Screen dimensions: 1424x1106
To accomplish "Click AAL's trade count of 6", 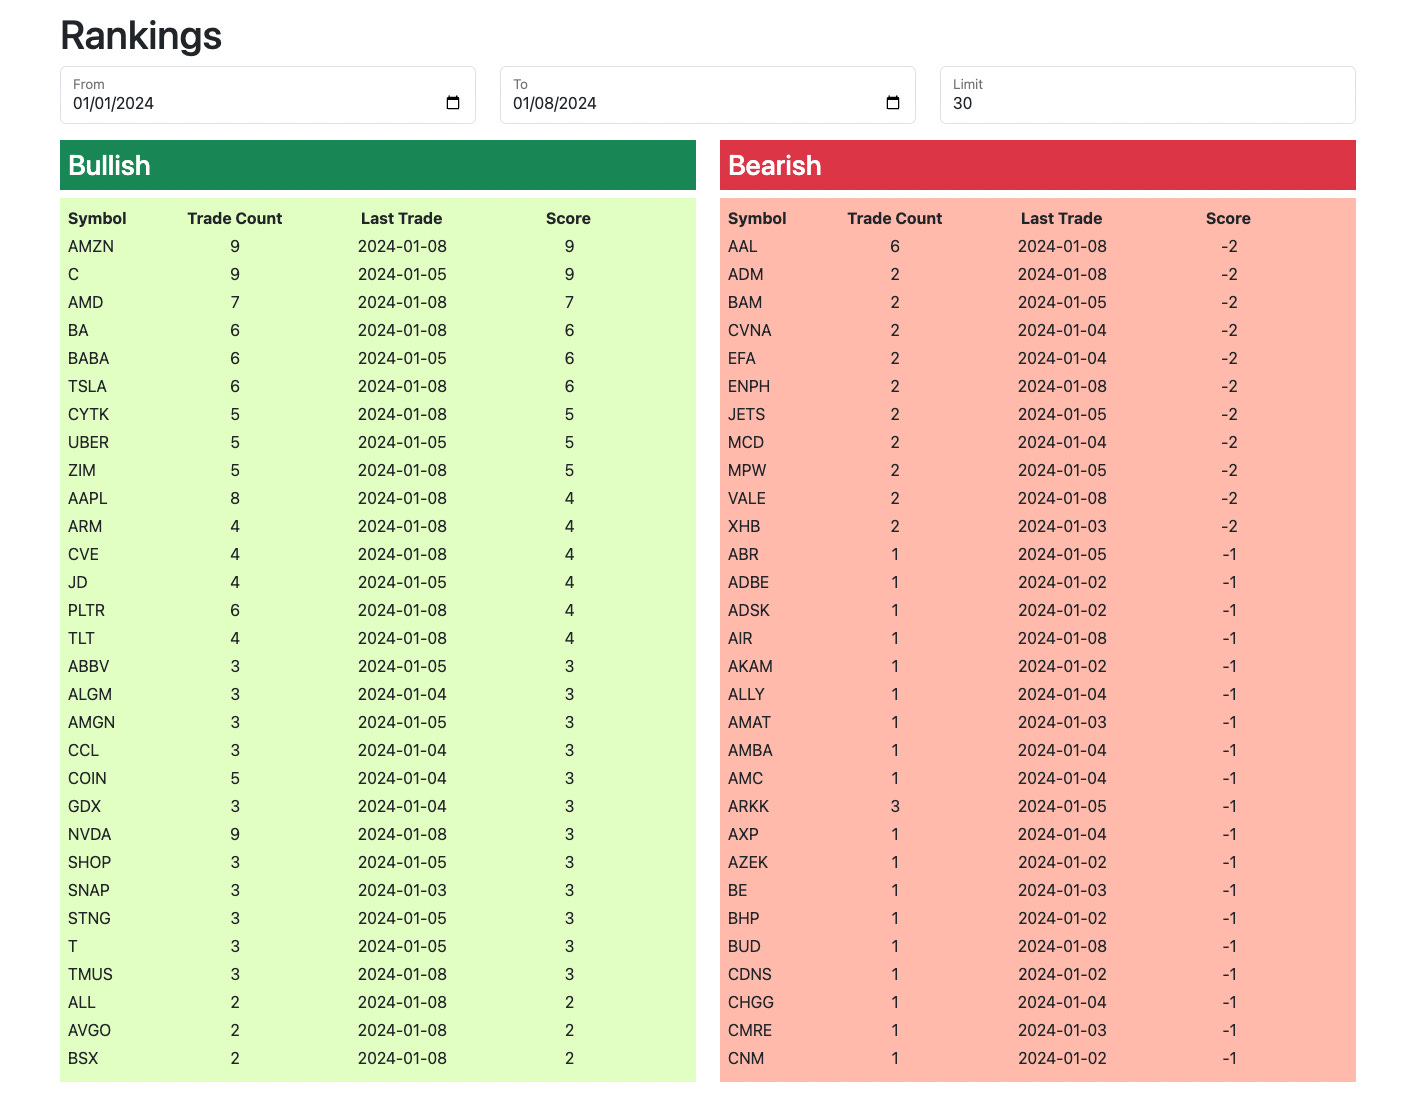I will [x=895, y=246].
